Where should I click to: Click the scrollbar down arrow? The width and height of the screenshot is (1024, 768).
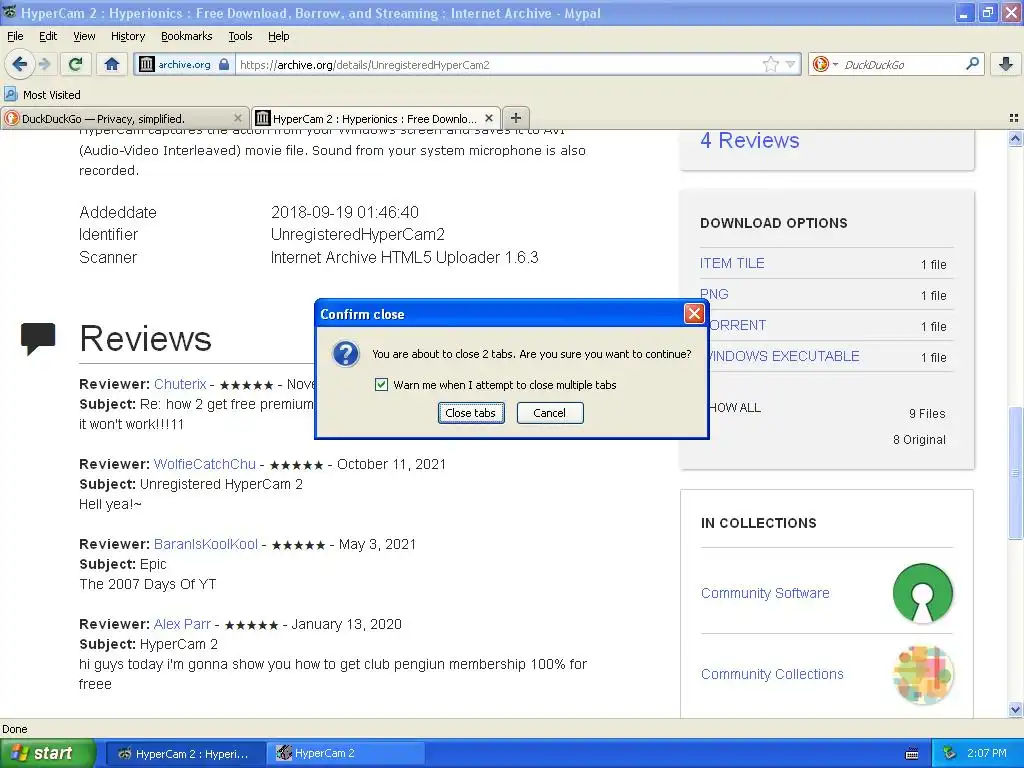coord(1015,709)
